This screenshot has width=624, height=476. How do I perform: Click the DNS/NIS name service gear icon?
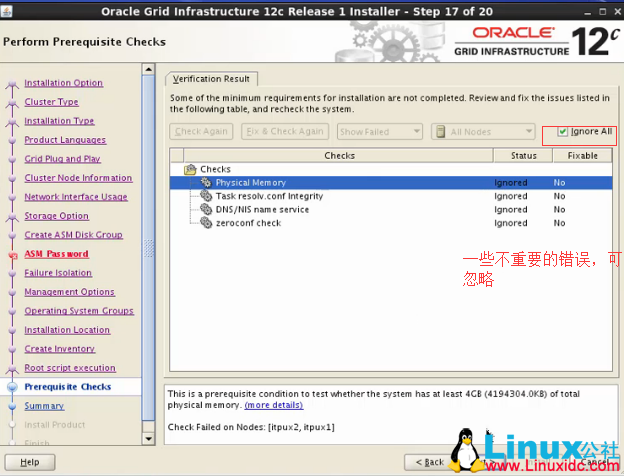click(206, 209)
